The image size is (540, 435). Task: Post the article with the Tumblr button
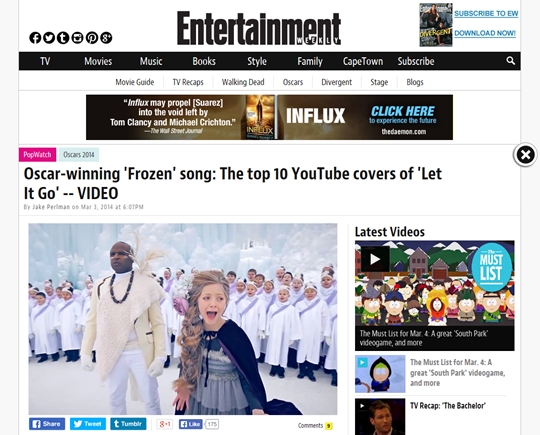tap(128, 424)
